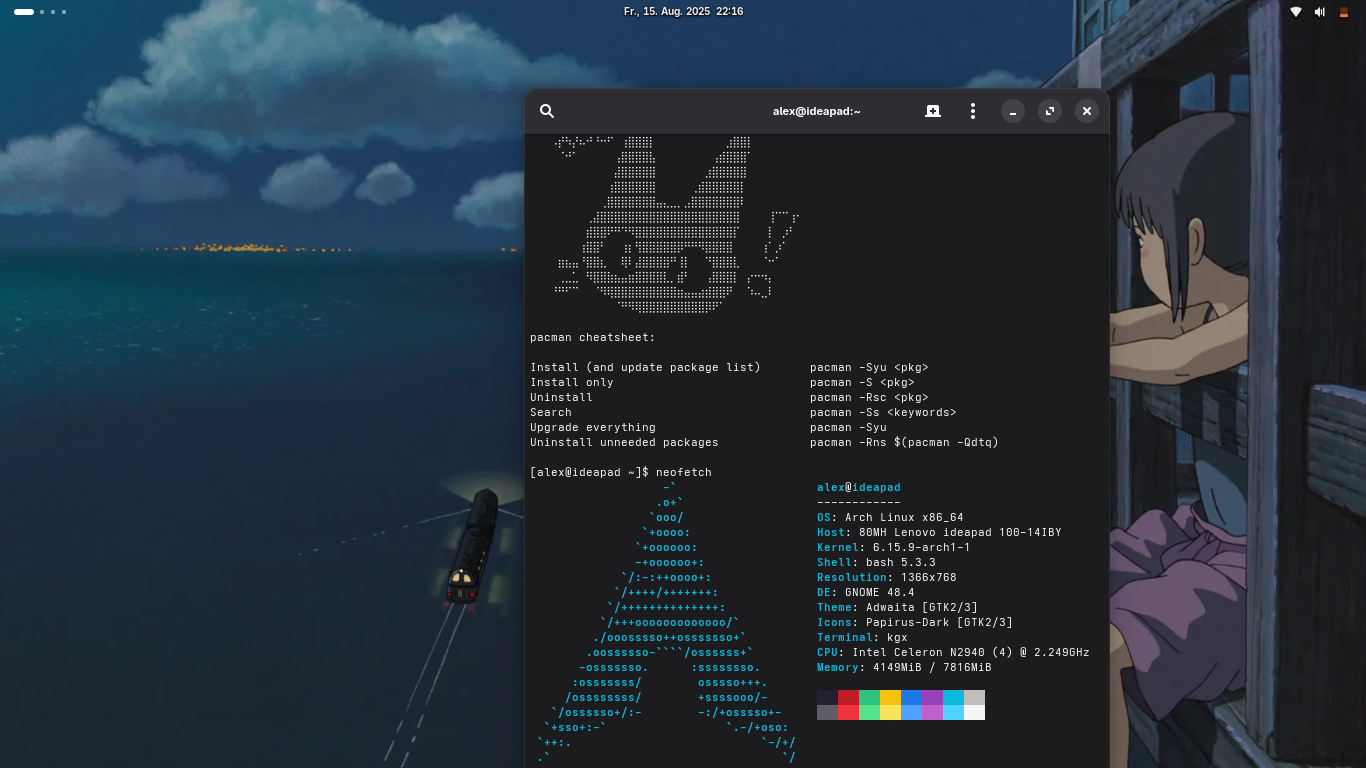Open the clock showing Fr., 15. Aug. 2025 22:16
The width and height of the screenshot is (1366, 768).
[683, 12]
